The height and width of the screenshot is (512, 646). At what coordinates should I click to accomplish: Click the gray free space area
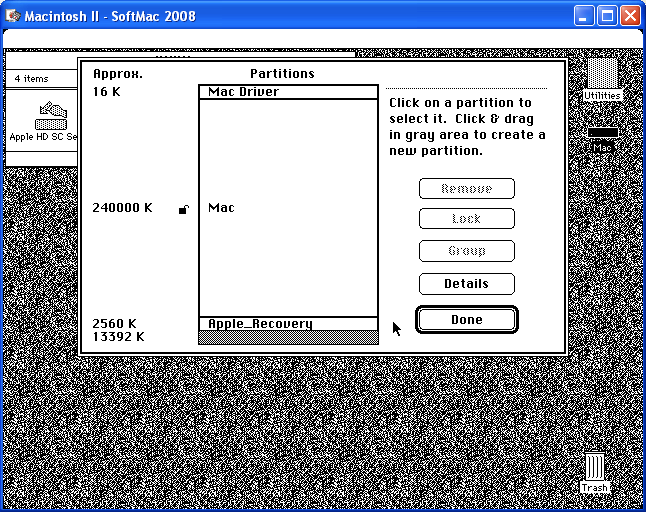(x=288, y=337)
